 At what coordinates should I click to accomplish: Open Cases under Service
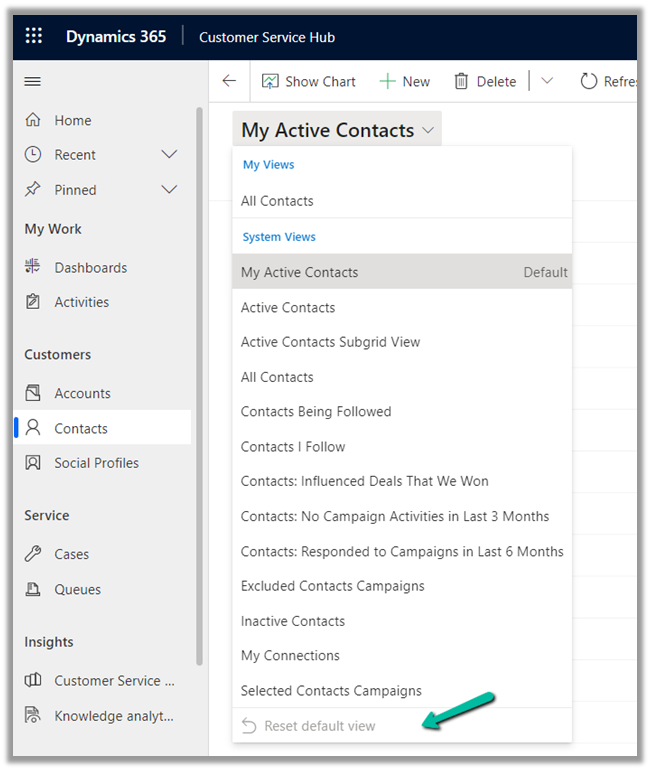[x=71, y=554]
